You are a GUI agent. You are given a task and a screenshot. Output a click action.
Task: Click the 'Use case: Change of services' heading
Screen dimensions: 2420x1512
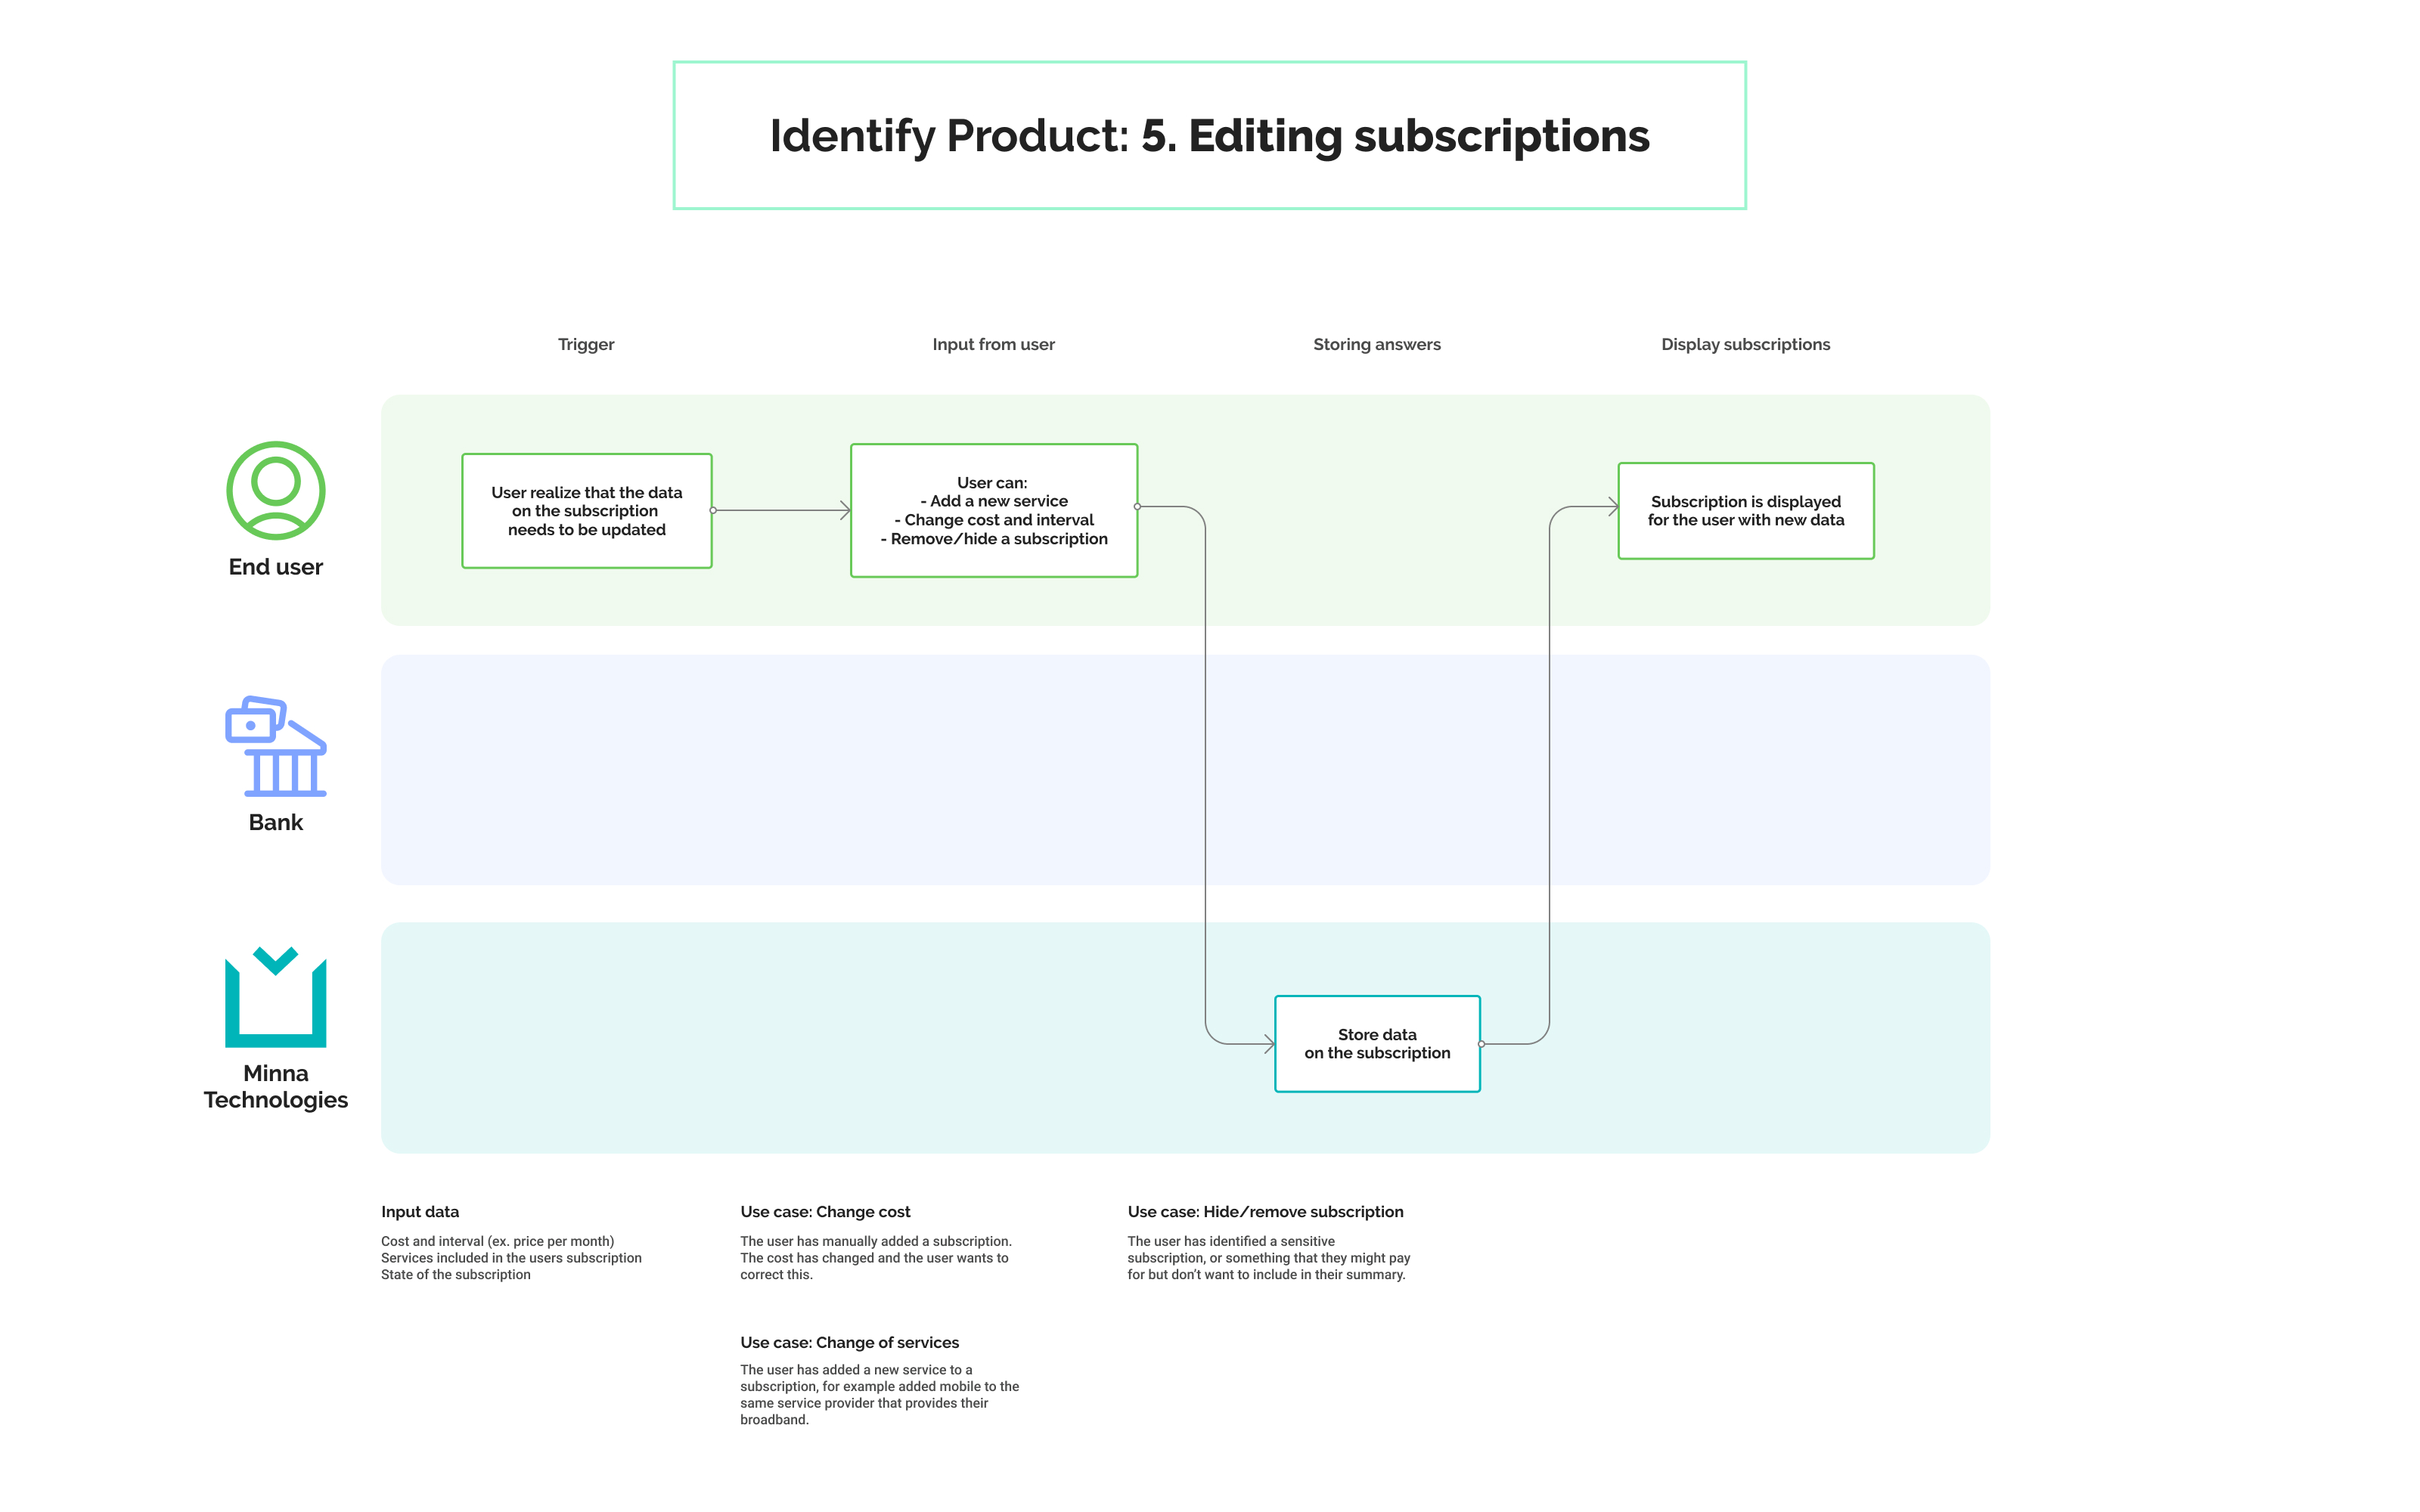point(849,1343)
